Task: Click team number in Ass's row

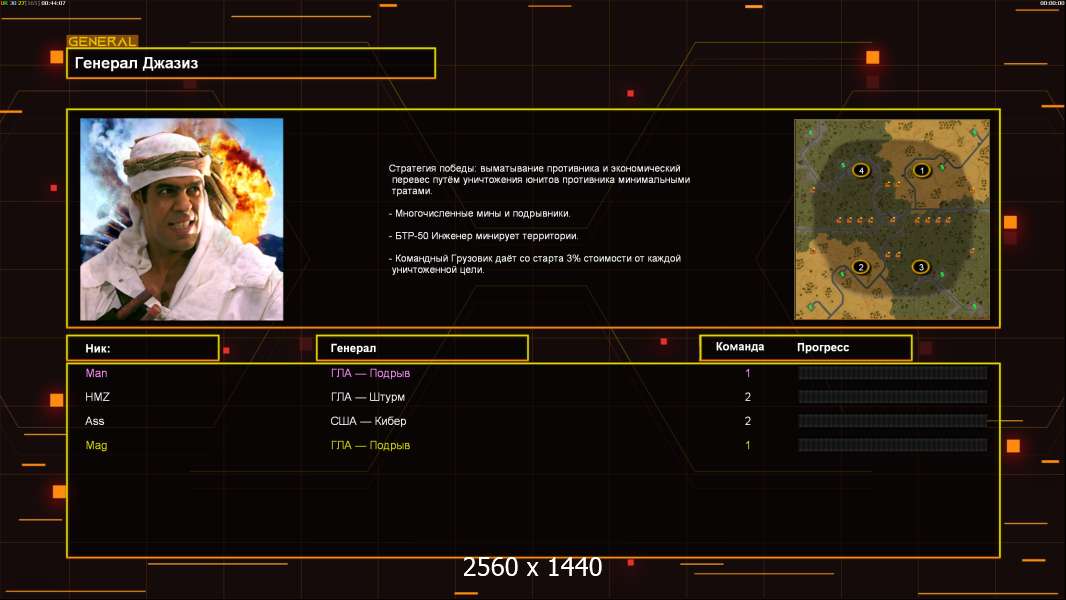Action: tap(747, 421)
